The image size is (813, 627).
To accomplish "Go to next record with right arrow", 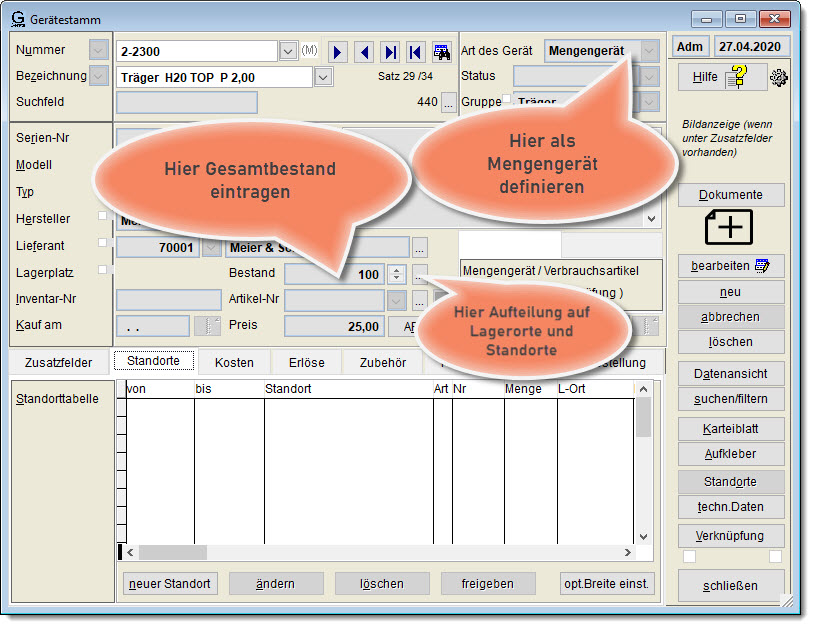I will click(337, 51).
